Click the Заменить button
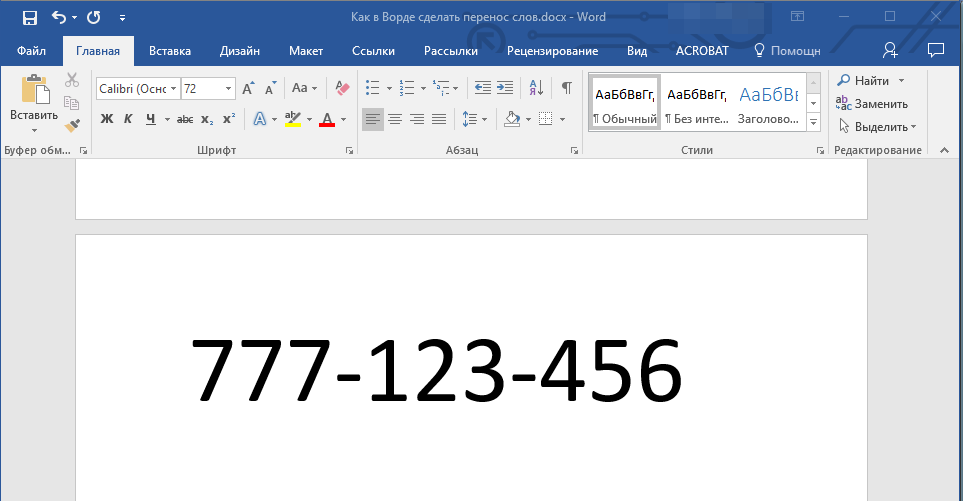963x501 pixels. 872,104
